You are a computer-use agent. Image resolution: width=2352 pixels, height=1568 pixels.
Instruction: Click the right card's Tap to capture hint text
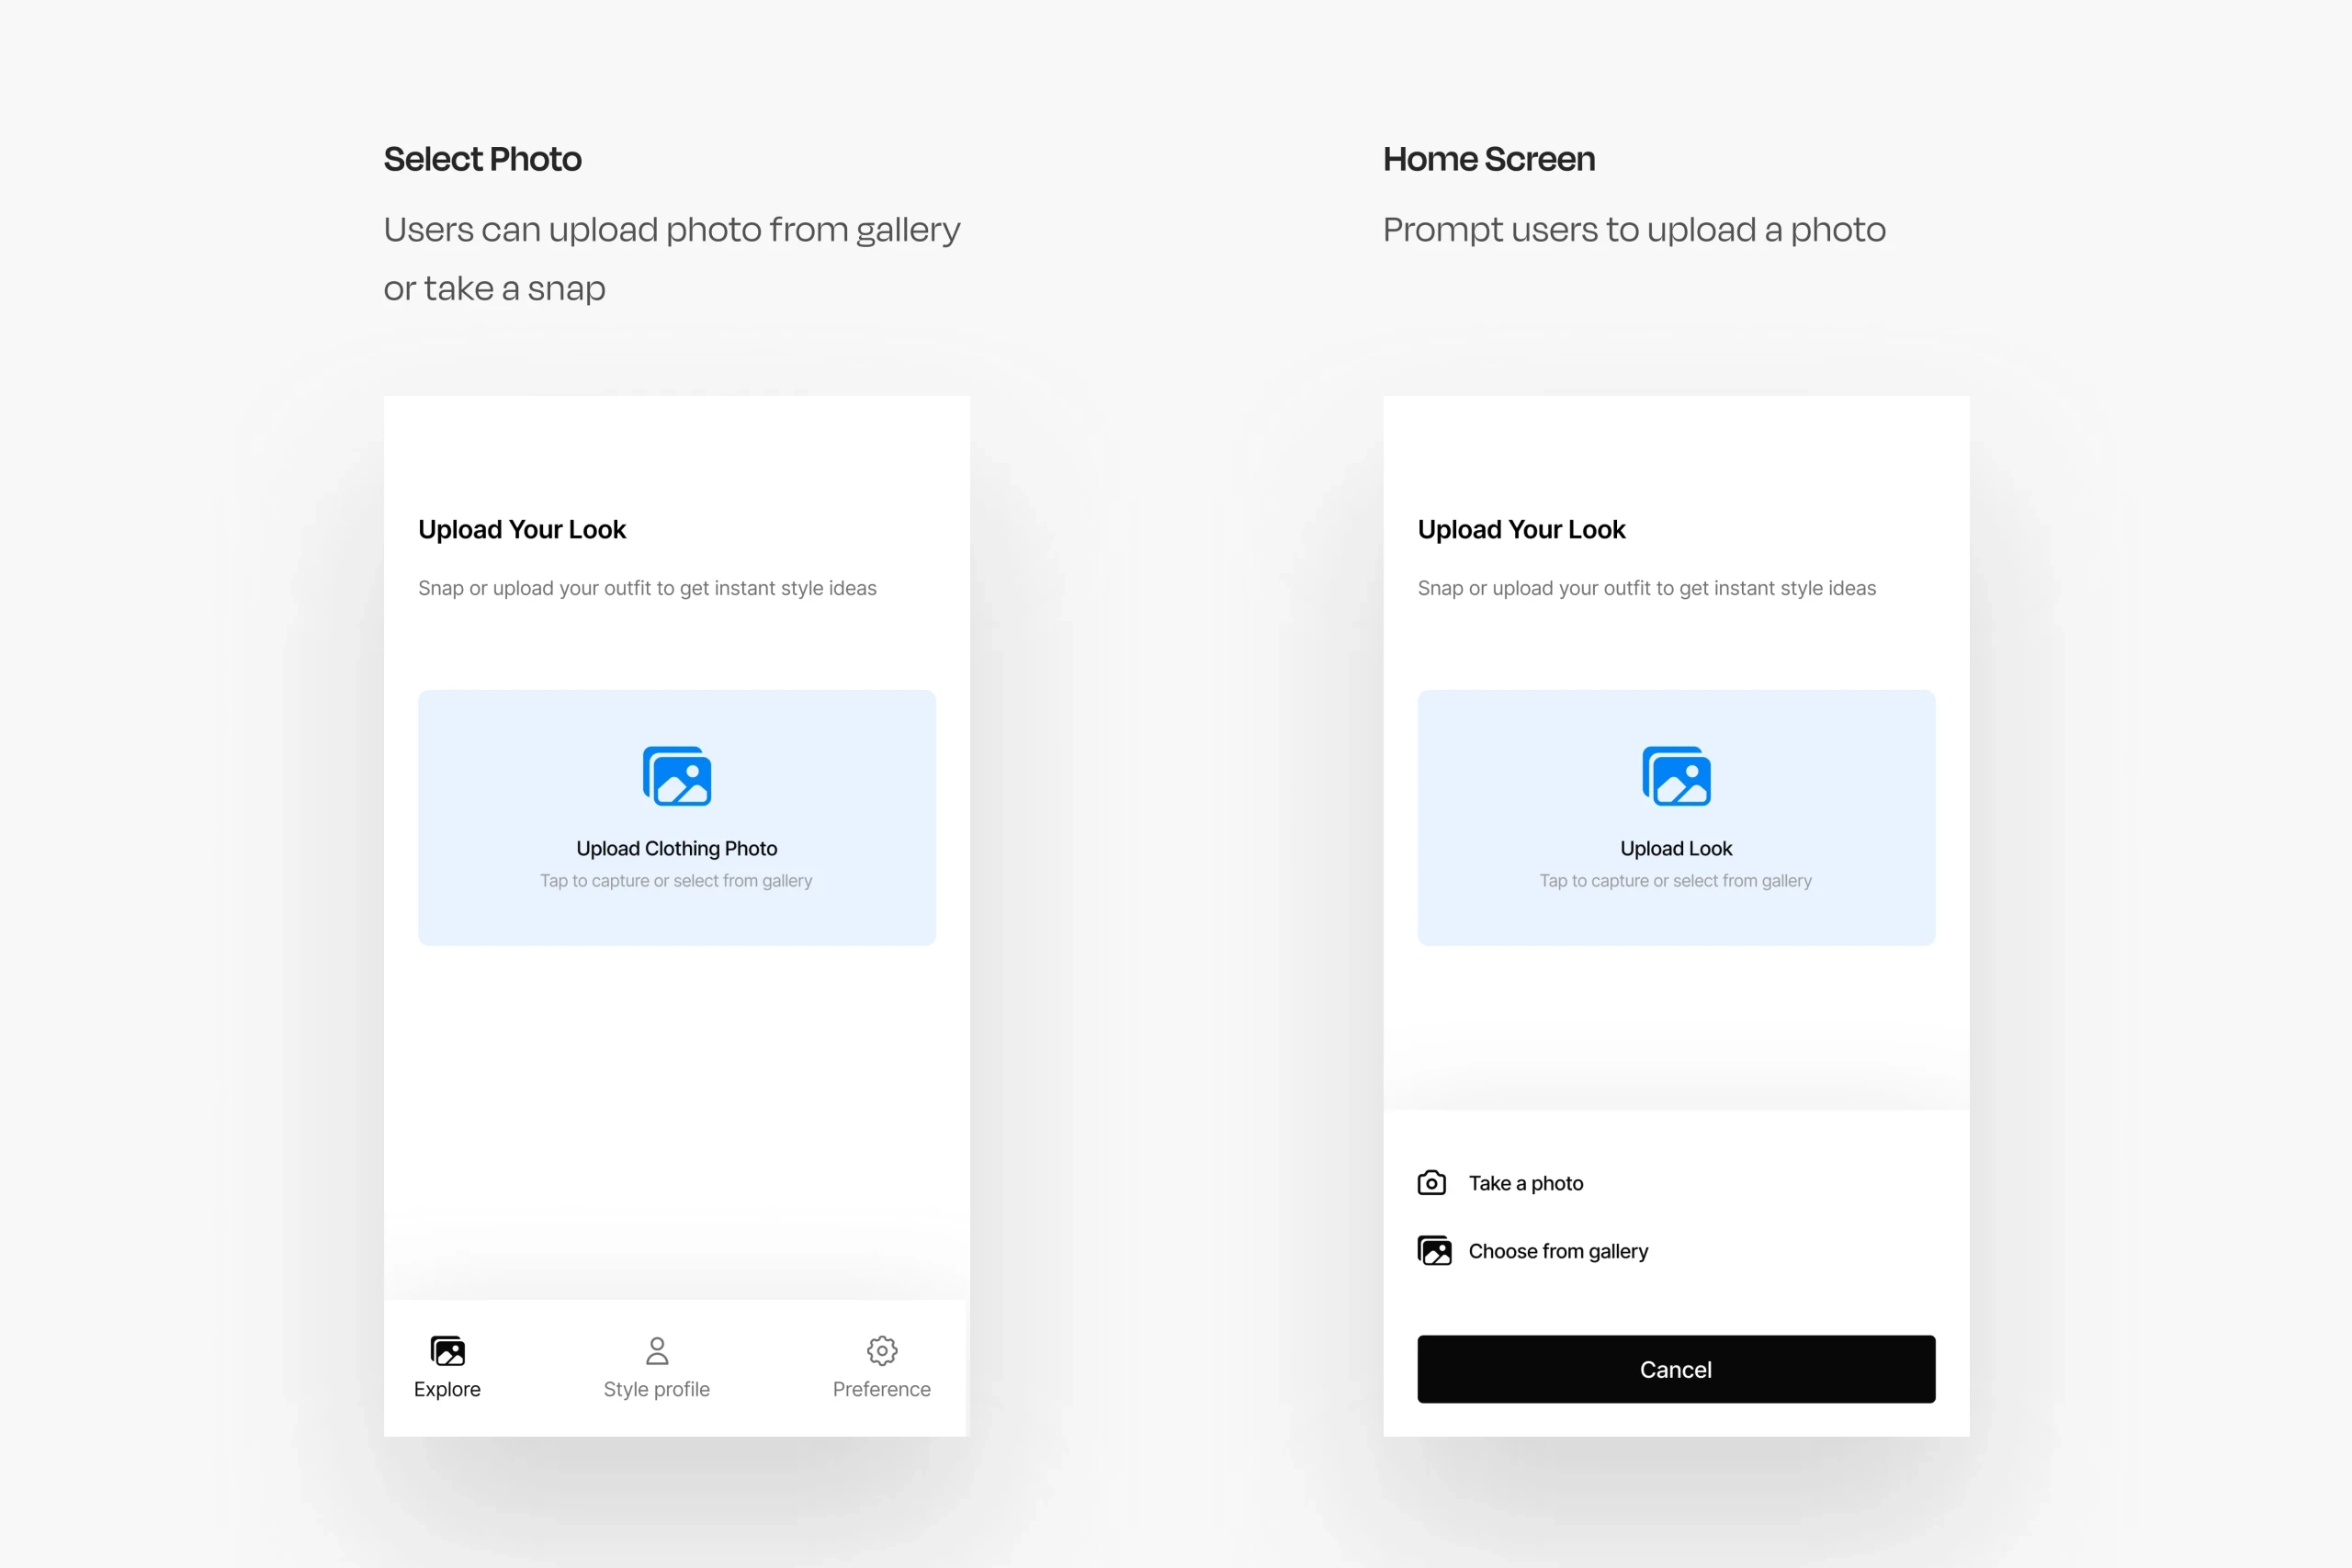click(x=1676, y=881)
